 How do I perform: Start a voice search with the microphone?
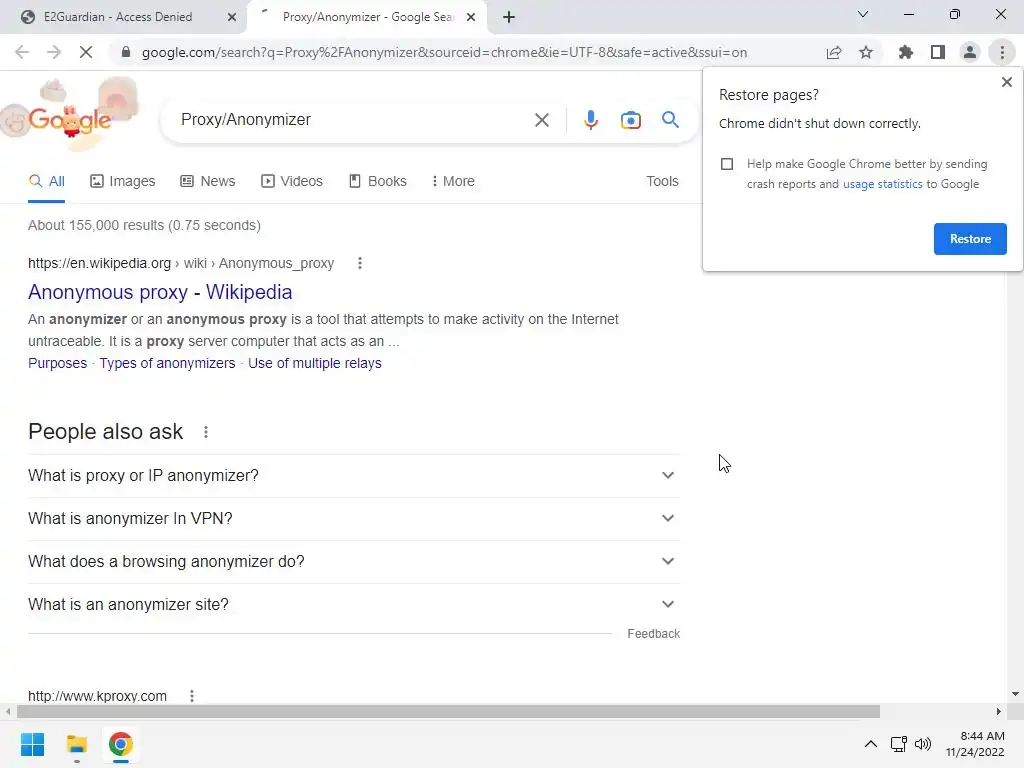tap(590, 120)
